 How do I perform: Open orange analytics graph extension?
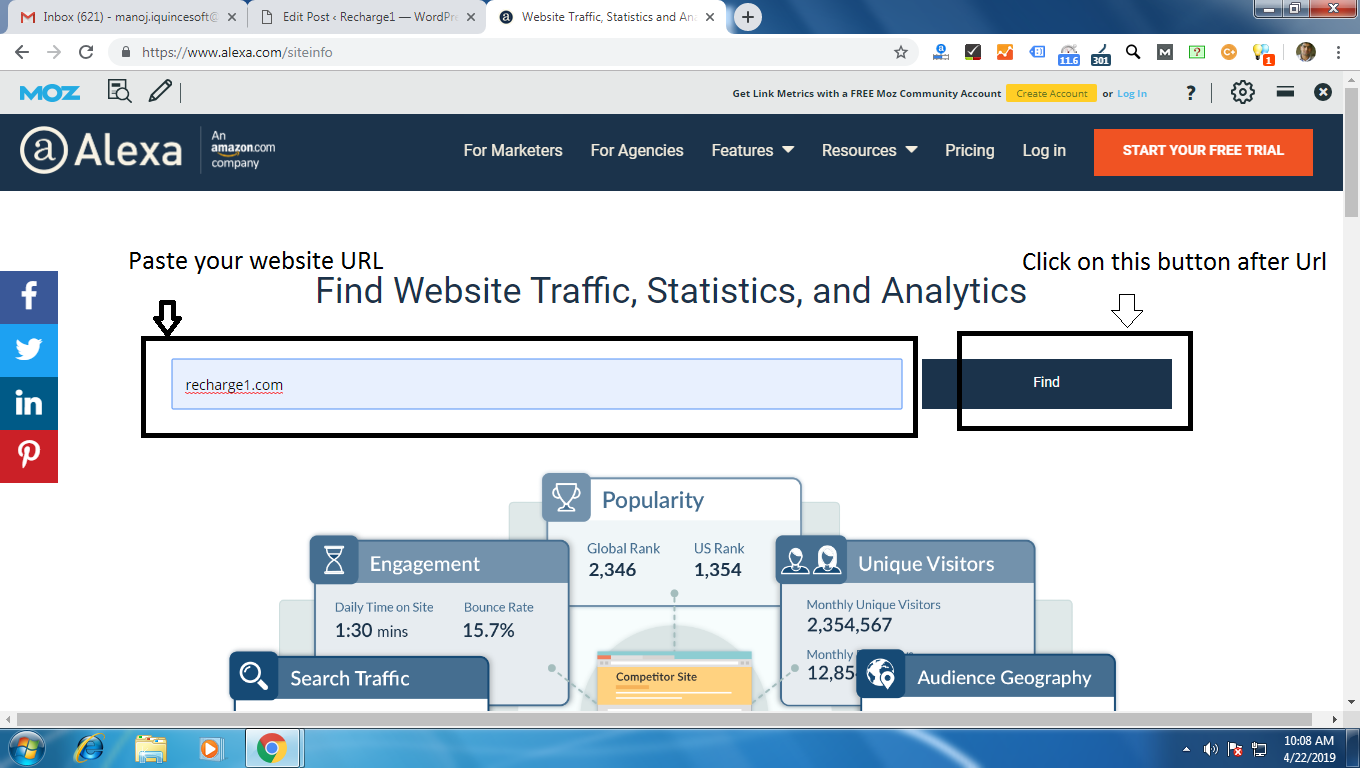click(1005, 52)
